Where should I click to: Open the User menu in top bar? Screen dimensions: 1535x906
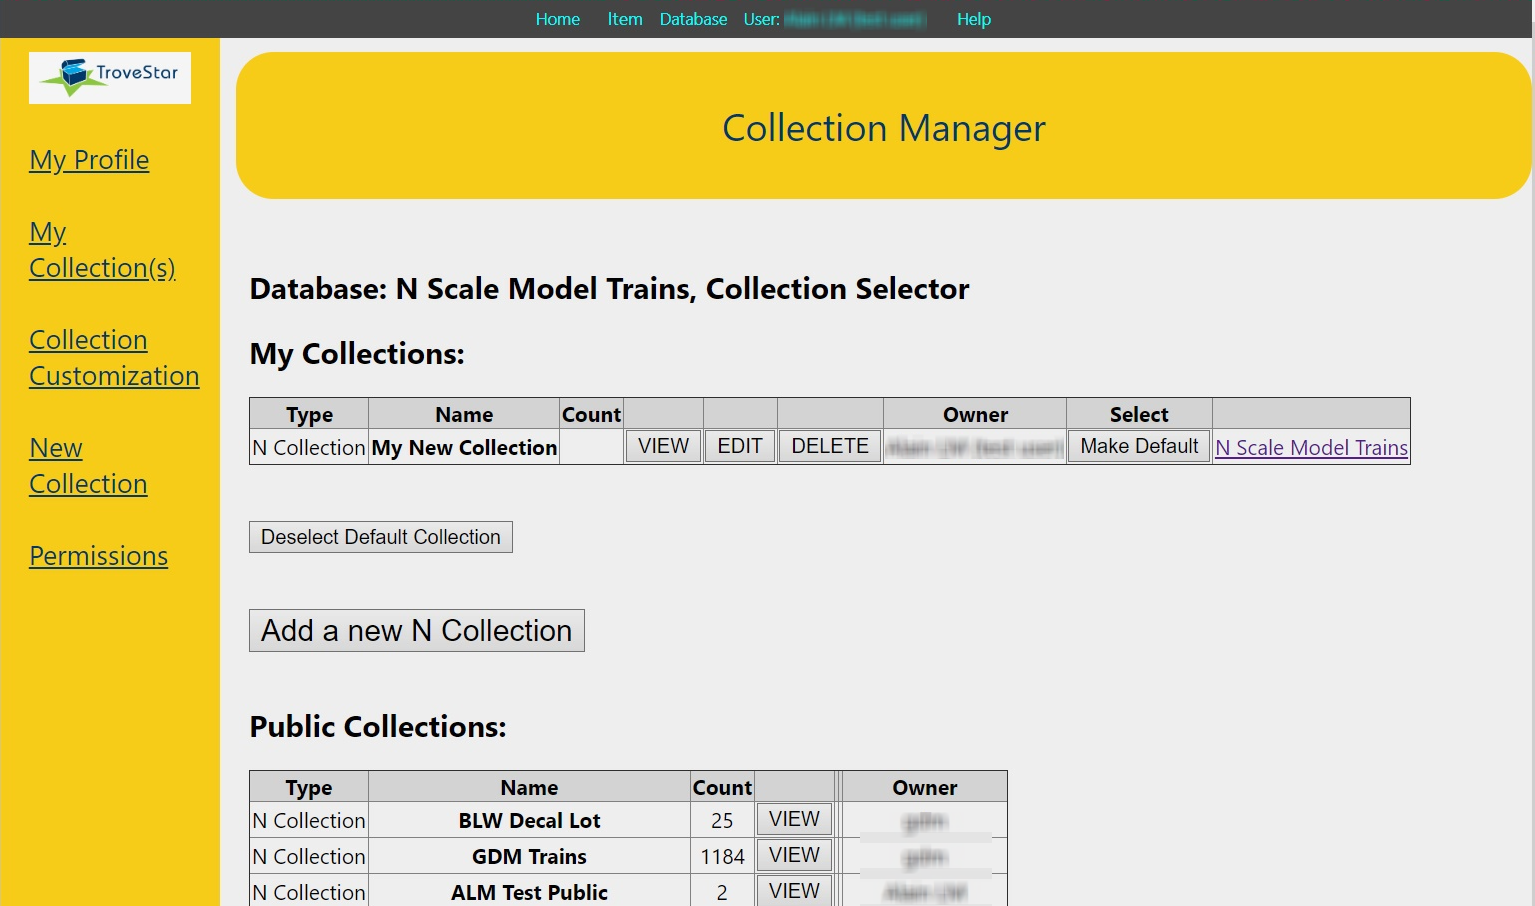[835, 19]
